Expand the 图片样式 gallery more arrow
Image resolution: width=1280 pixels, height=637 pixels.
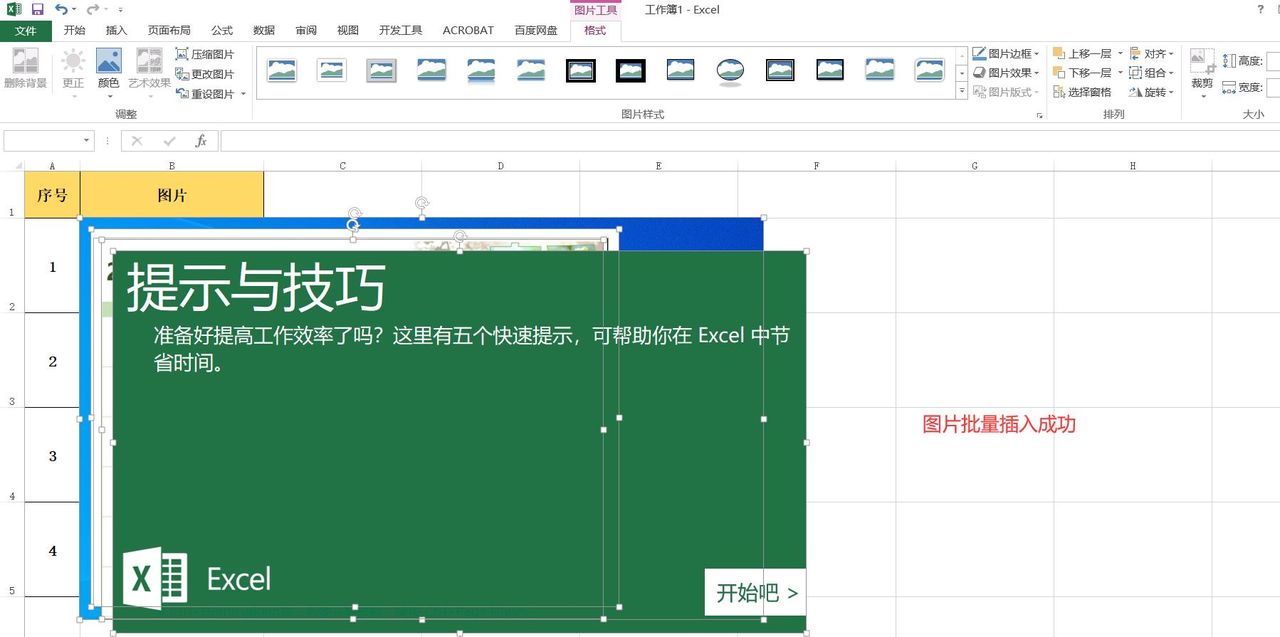(962, 91)
